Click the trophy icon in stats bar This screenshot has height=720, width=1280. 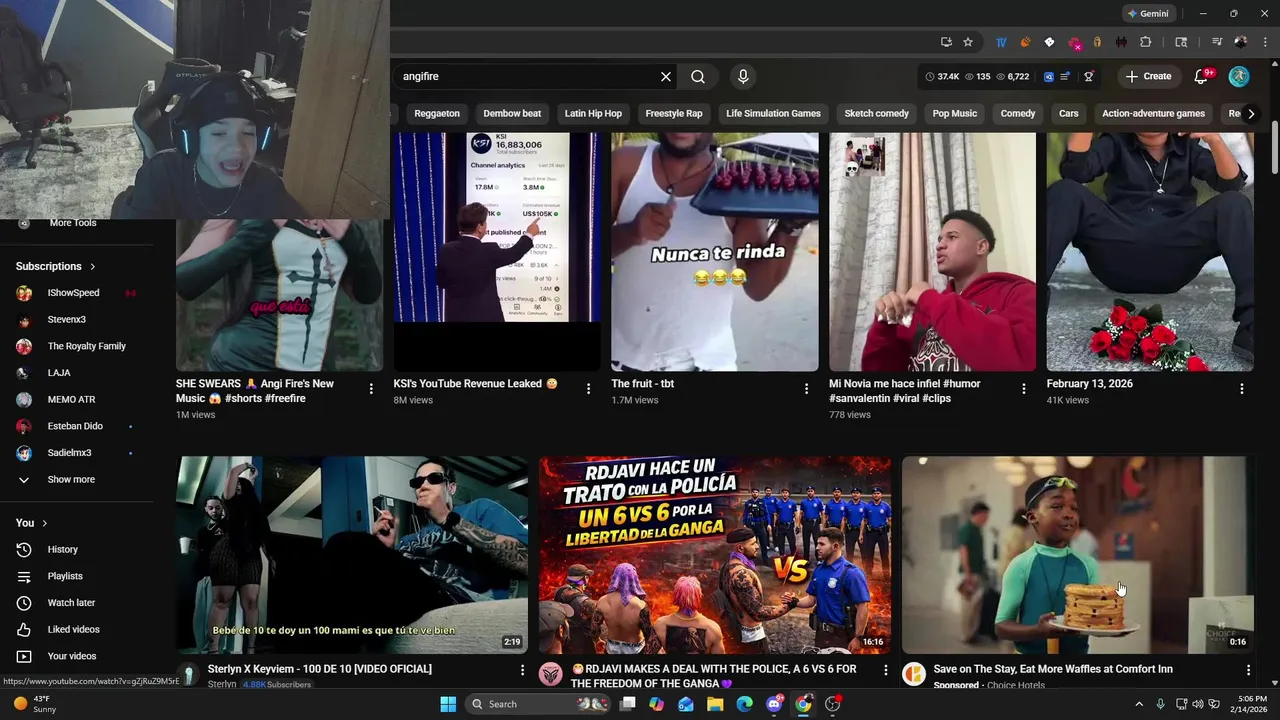coord(1089,76)
